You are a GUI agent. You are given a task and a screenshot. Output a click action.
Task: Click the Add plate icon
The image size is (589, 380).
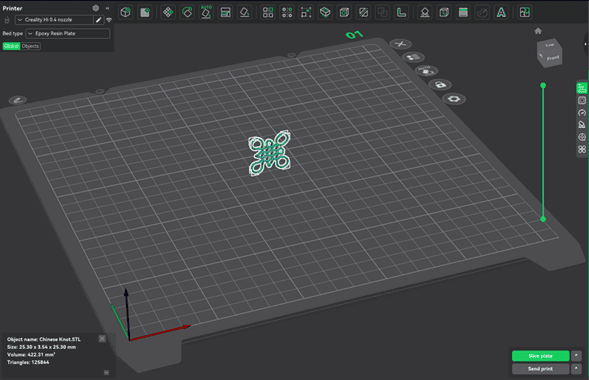(x=145, y=12)
